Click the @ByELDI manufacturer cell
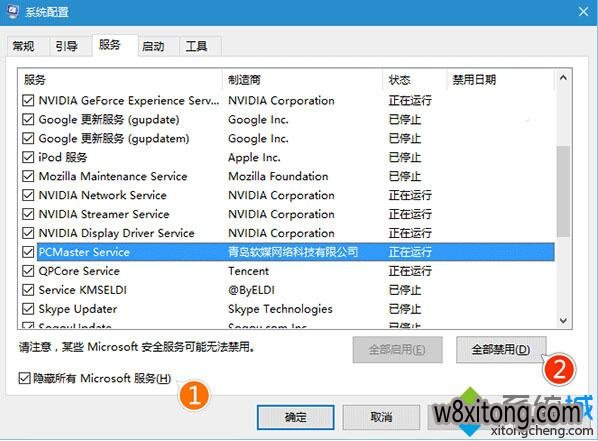The image size is (598, 441). 251,290
